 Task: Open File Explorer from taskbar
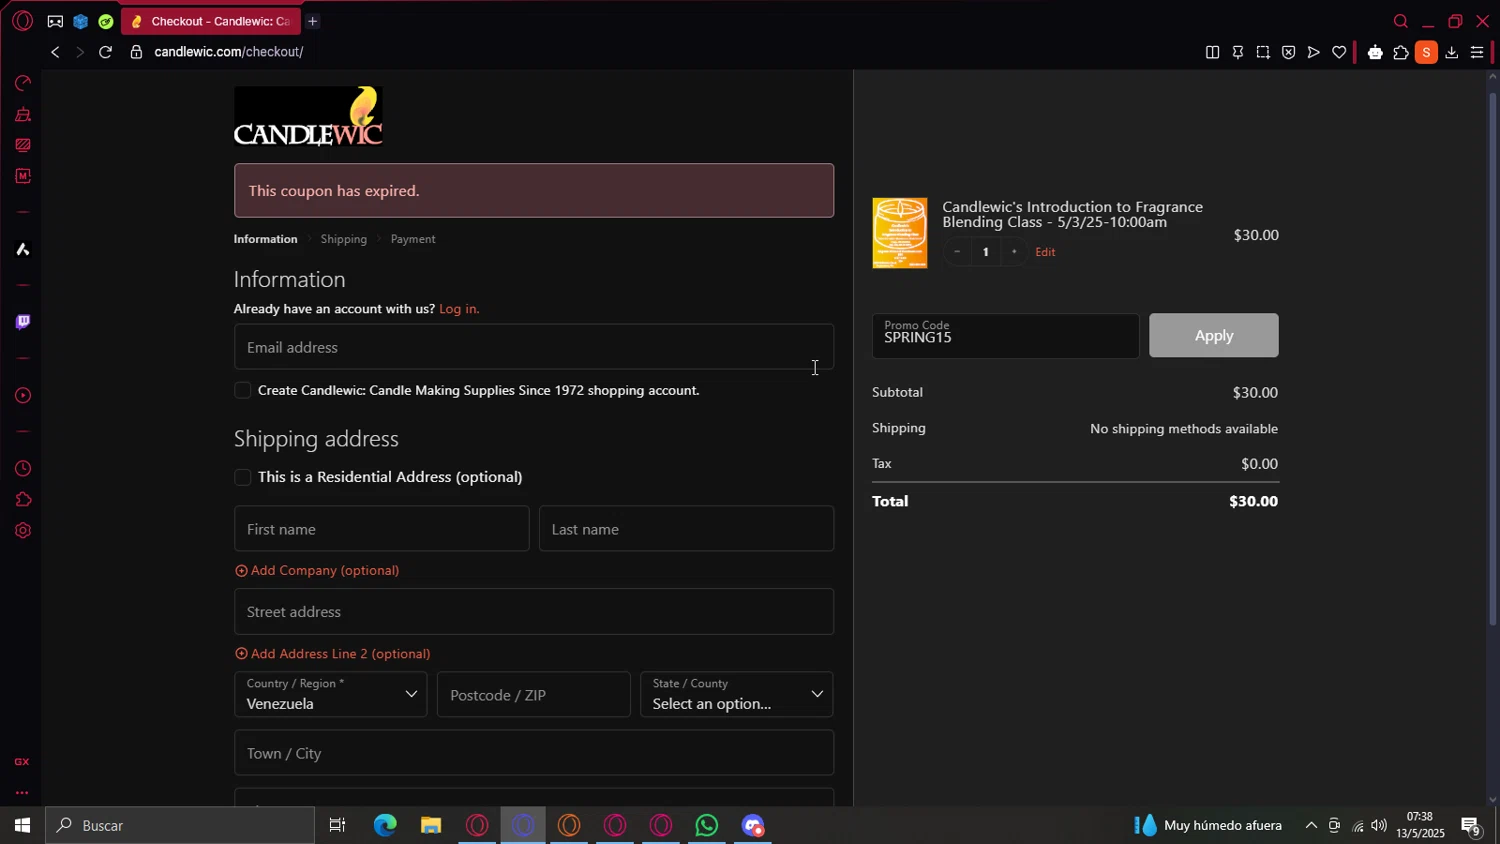pyautogui.click(x=431, y=825)
